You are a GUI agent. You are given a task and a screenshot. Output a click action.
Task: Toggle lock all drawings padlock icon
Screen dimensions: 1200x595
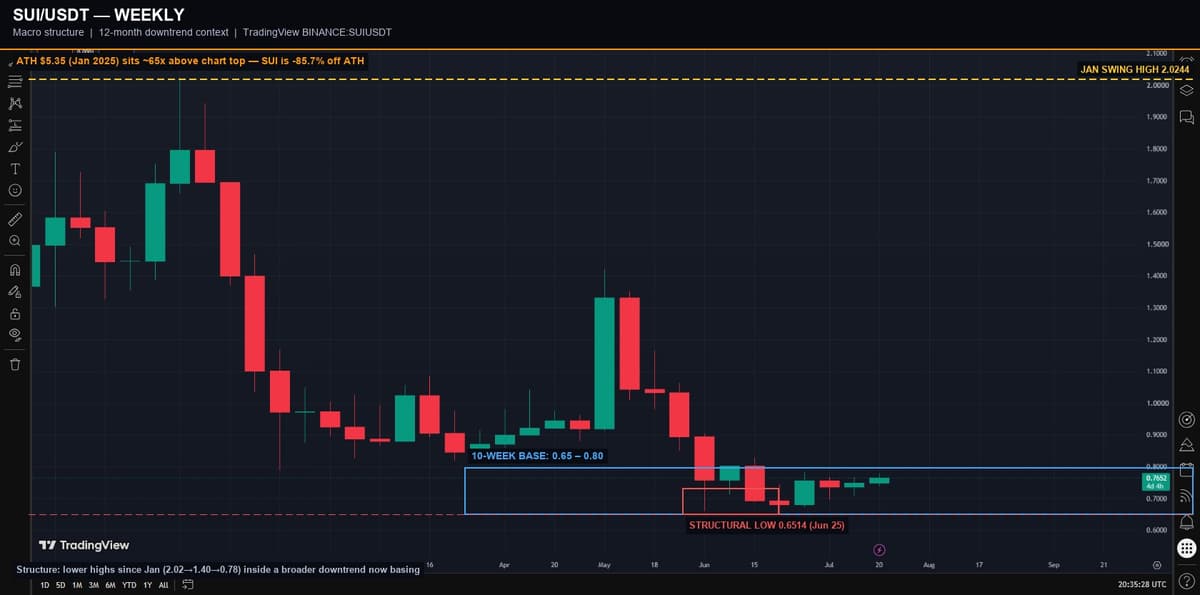click(x=15, y=313)
